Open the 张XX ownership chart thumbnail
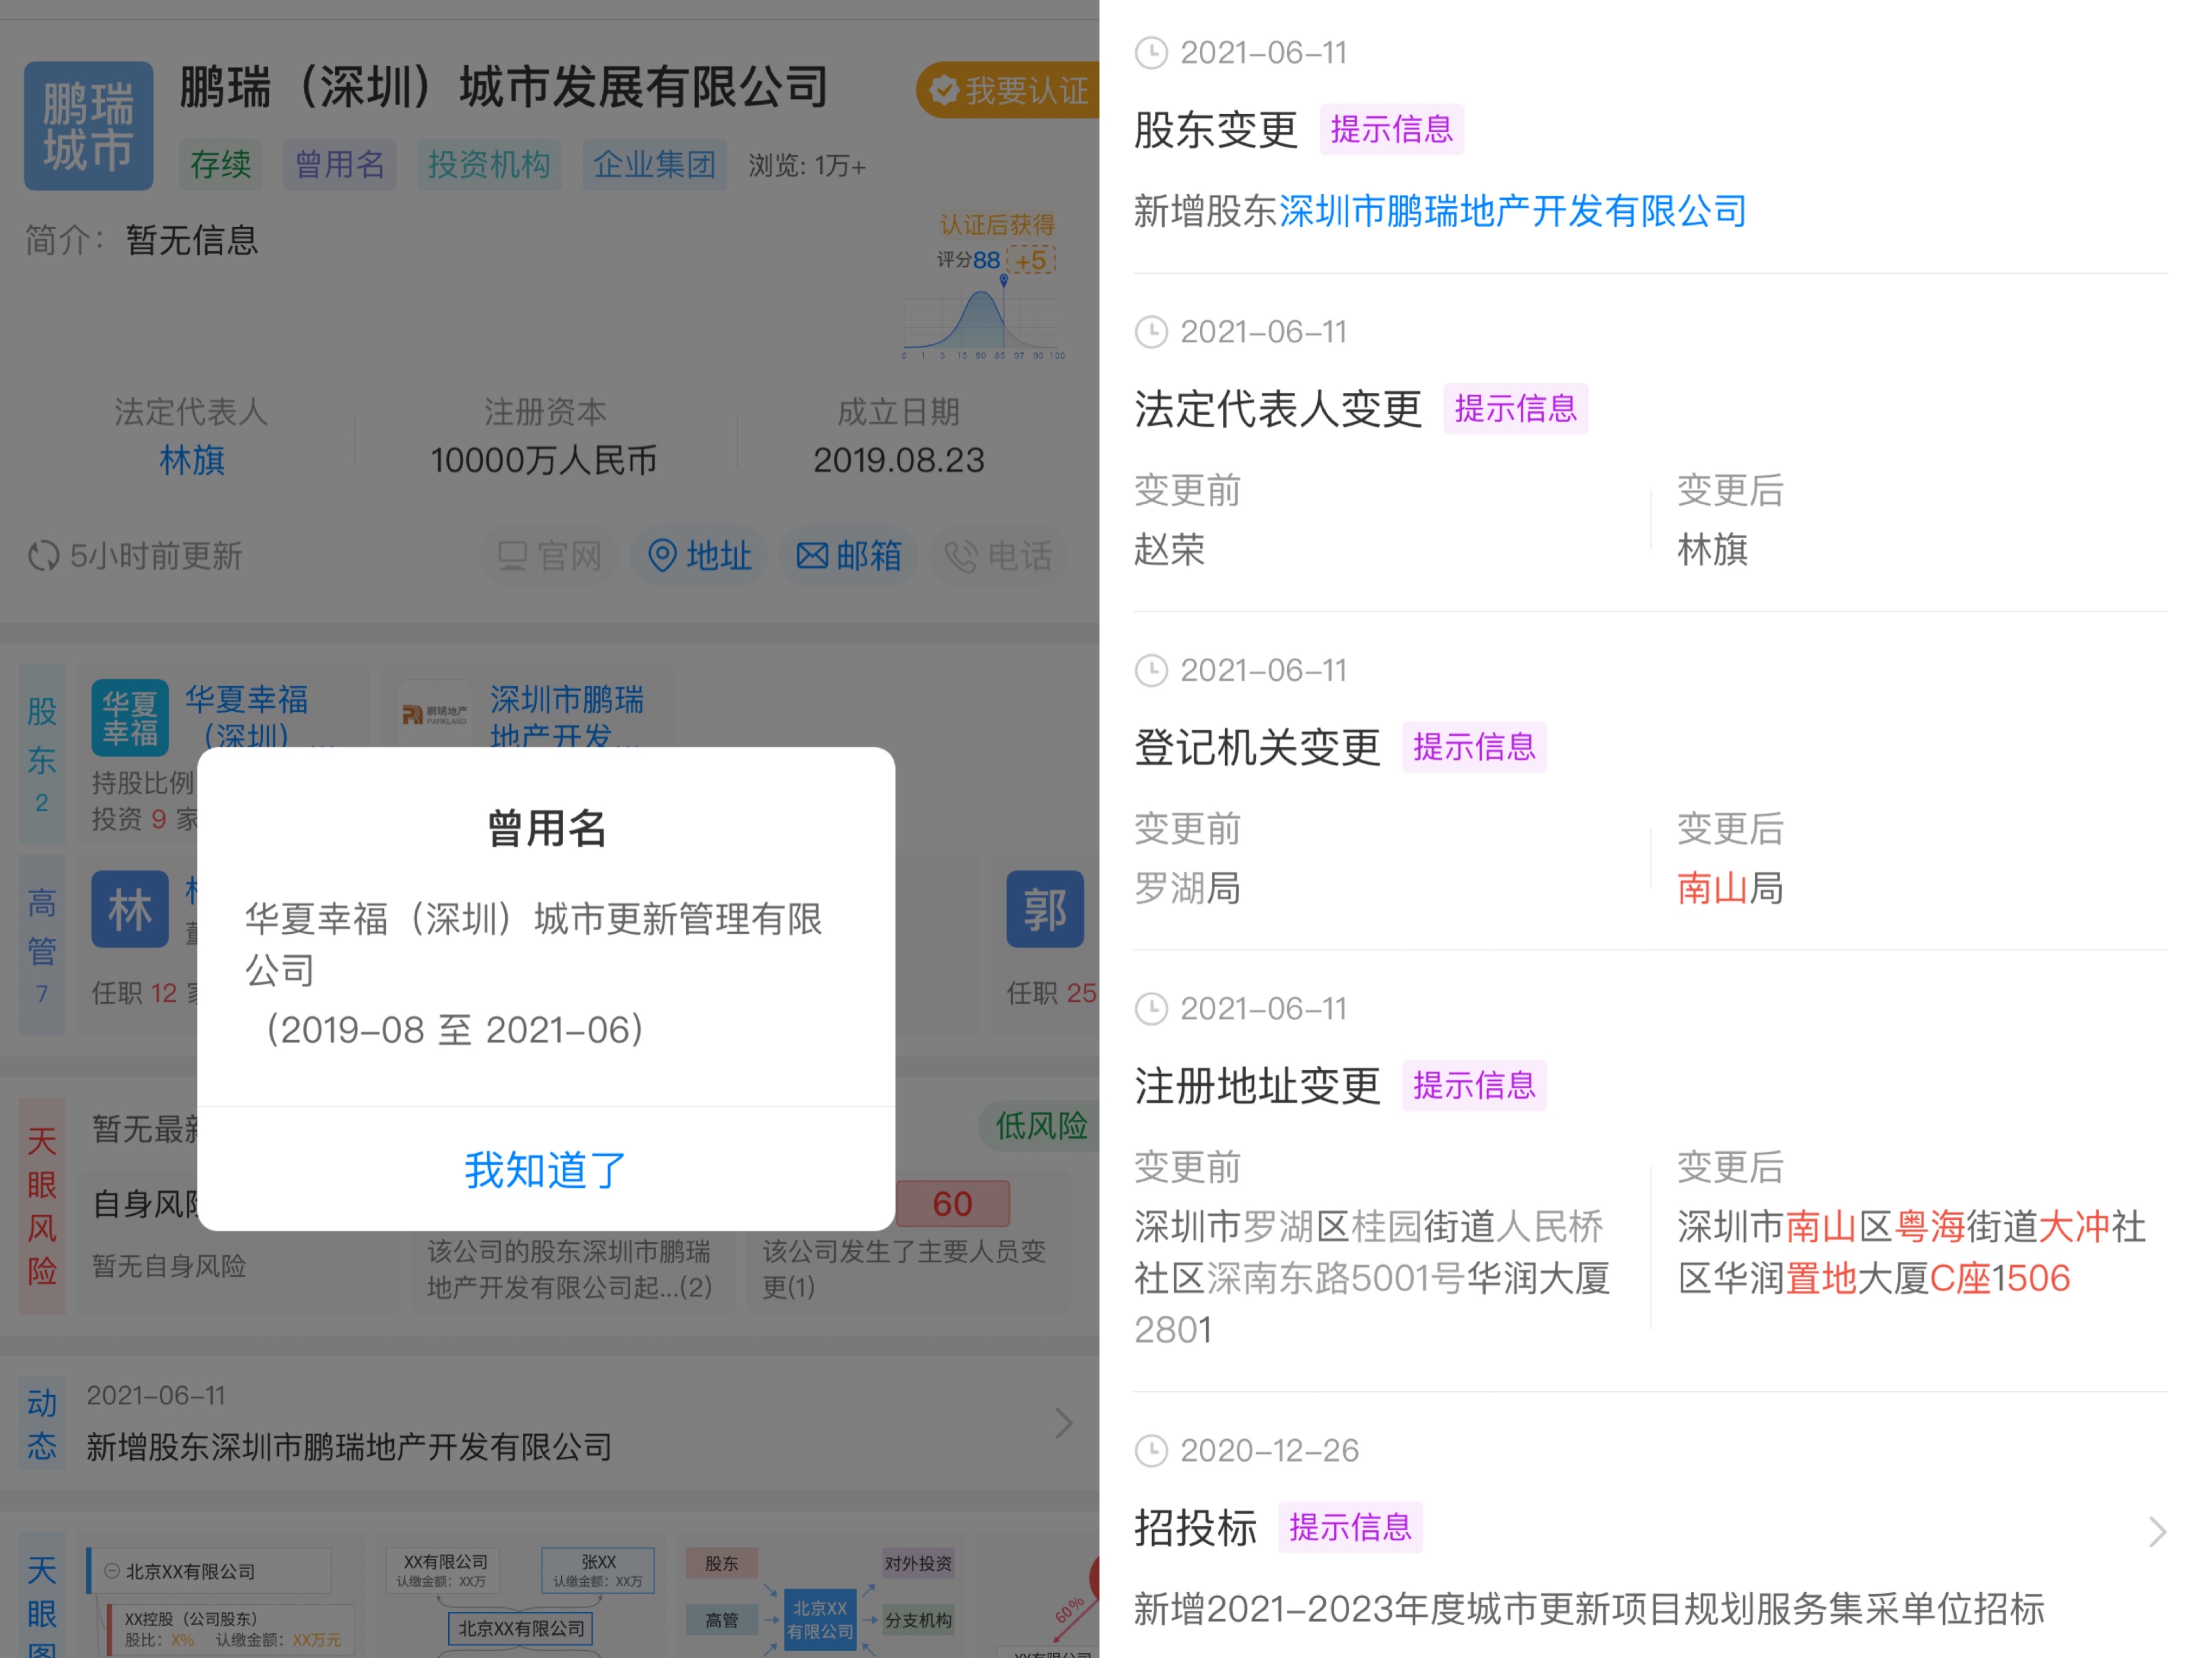Image resolution: width=2212 pixels, height=1658 pixels. (x=521, y=1597)
